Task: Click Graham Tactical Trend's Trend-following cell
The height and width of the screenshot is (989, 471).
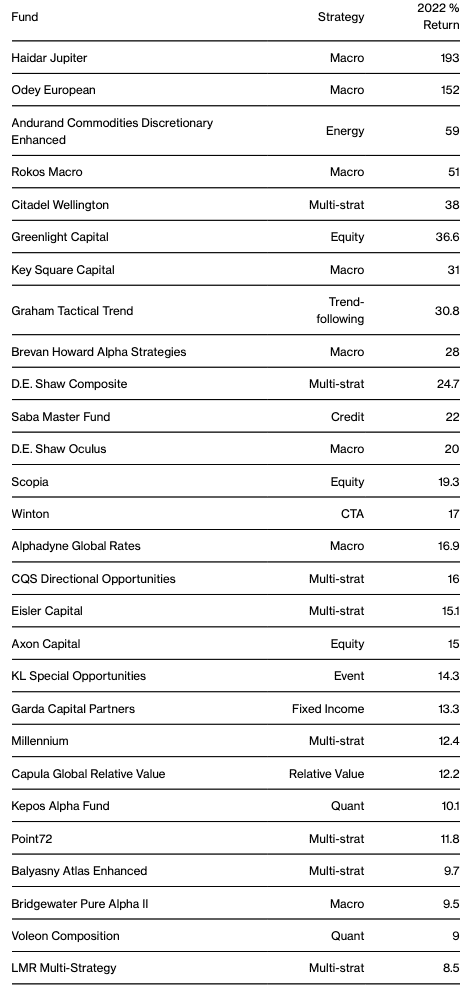Action: (340, 310)
